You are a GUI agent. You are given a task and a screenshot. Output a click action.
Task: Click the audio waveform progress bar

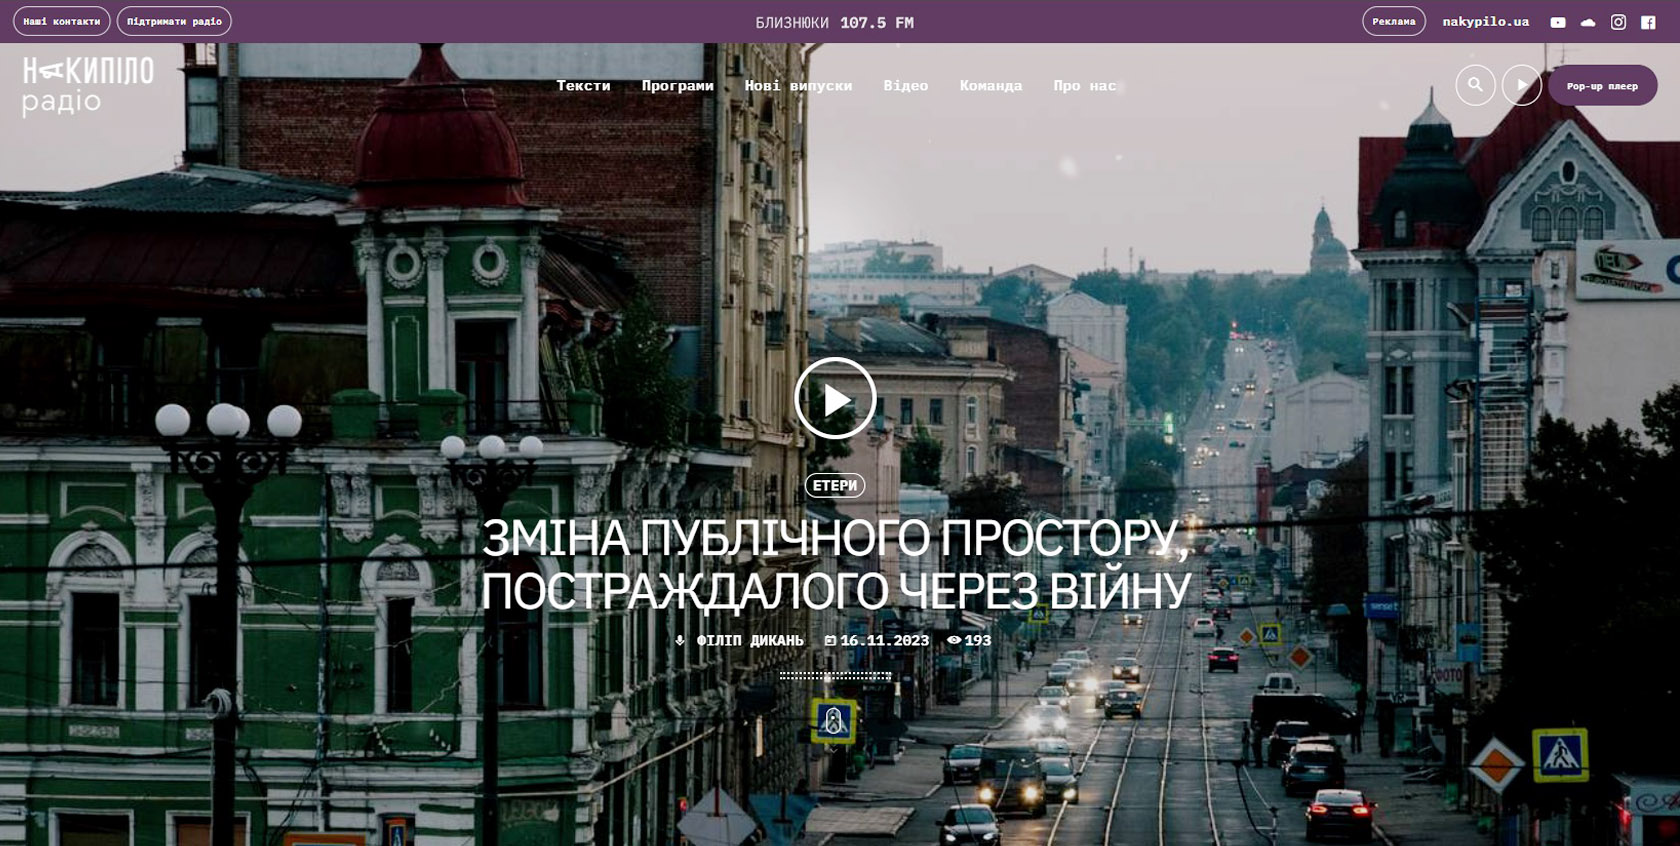tap(835, 676)
